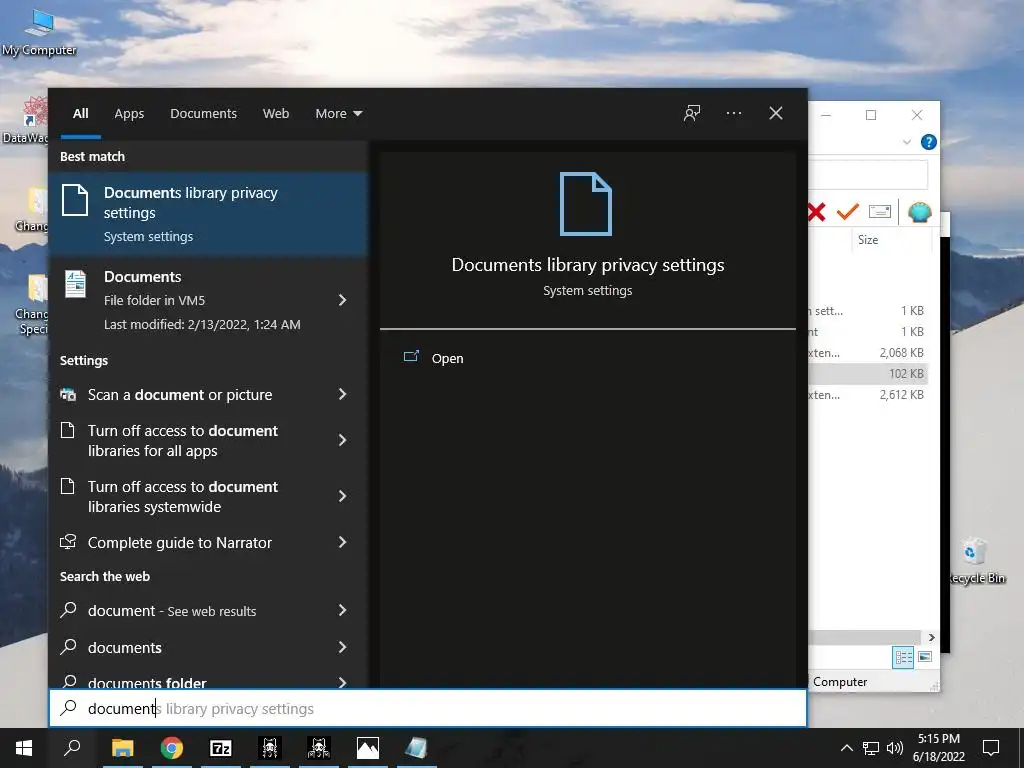Click the Documents folder result icon
Screen dimensions: 1024x768
[75, 284]
